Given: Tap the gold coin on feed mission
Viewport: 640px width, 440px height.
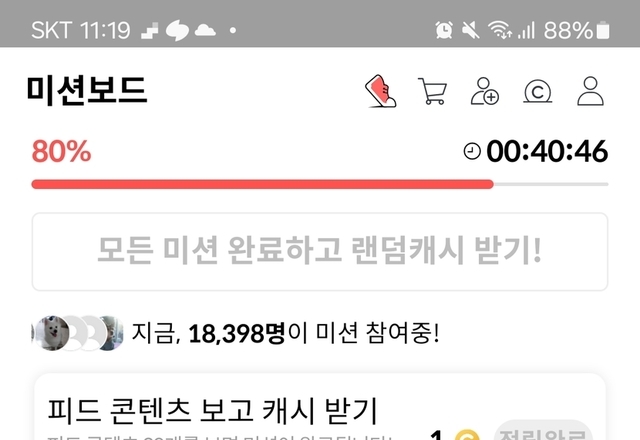Looking at the screenshot, I should [467, 435].
